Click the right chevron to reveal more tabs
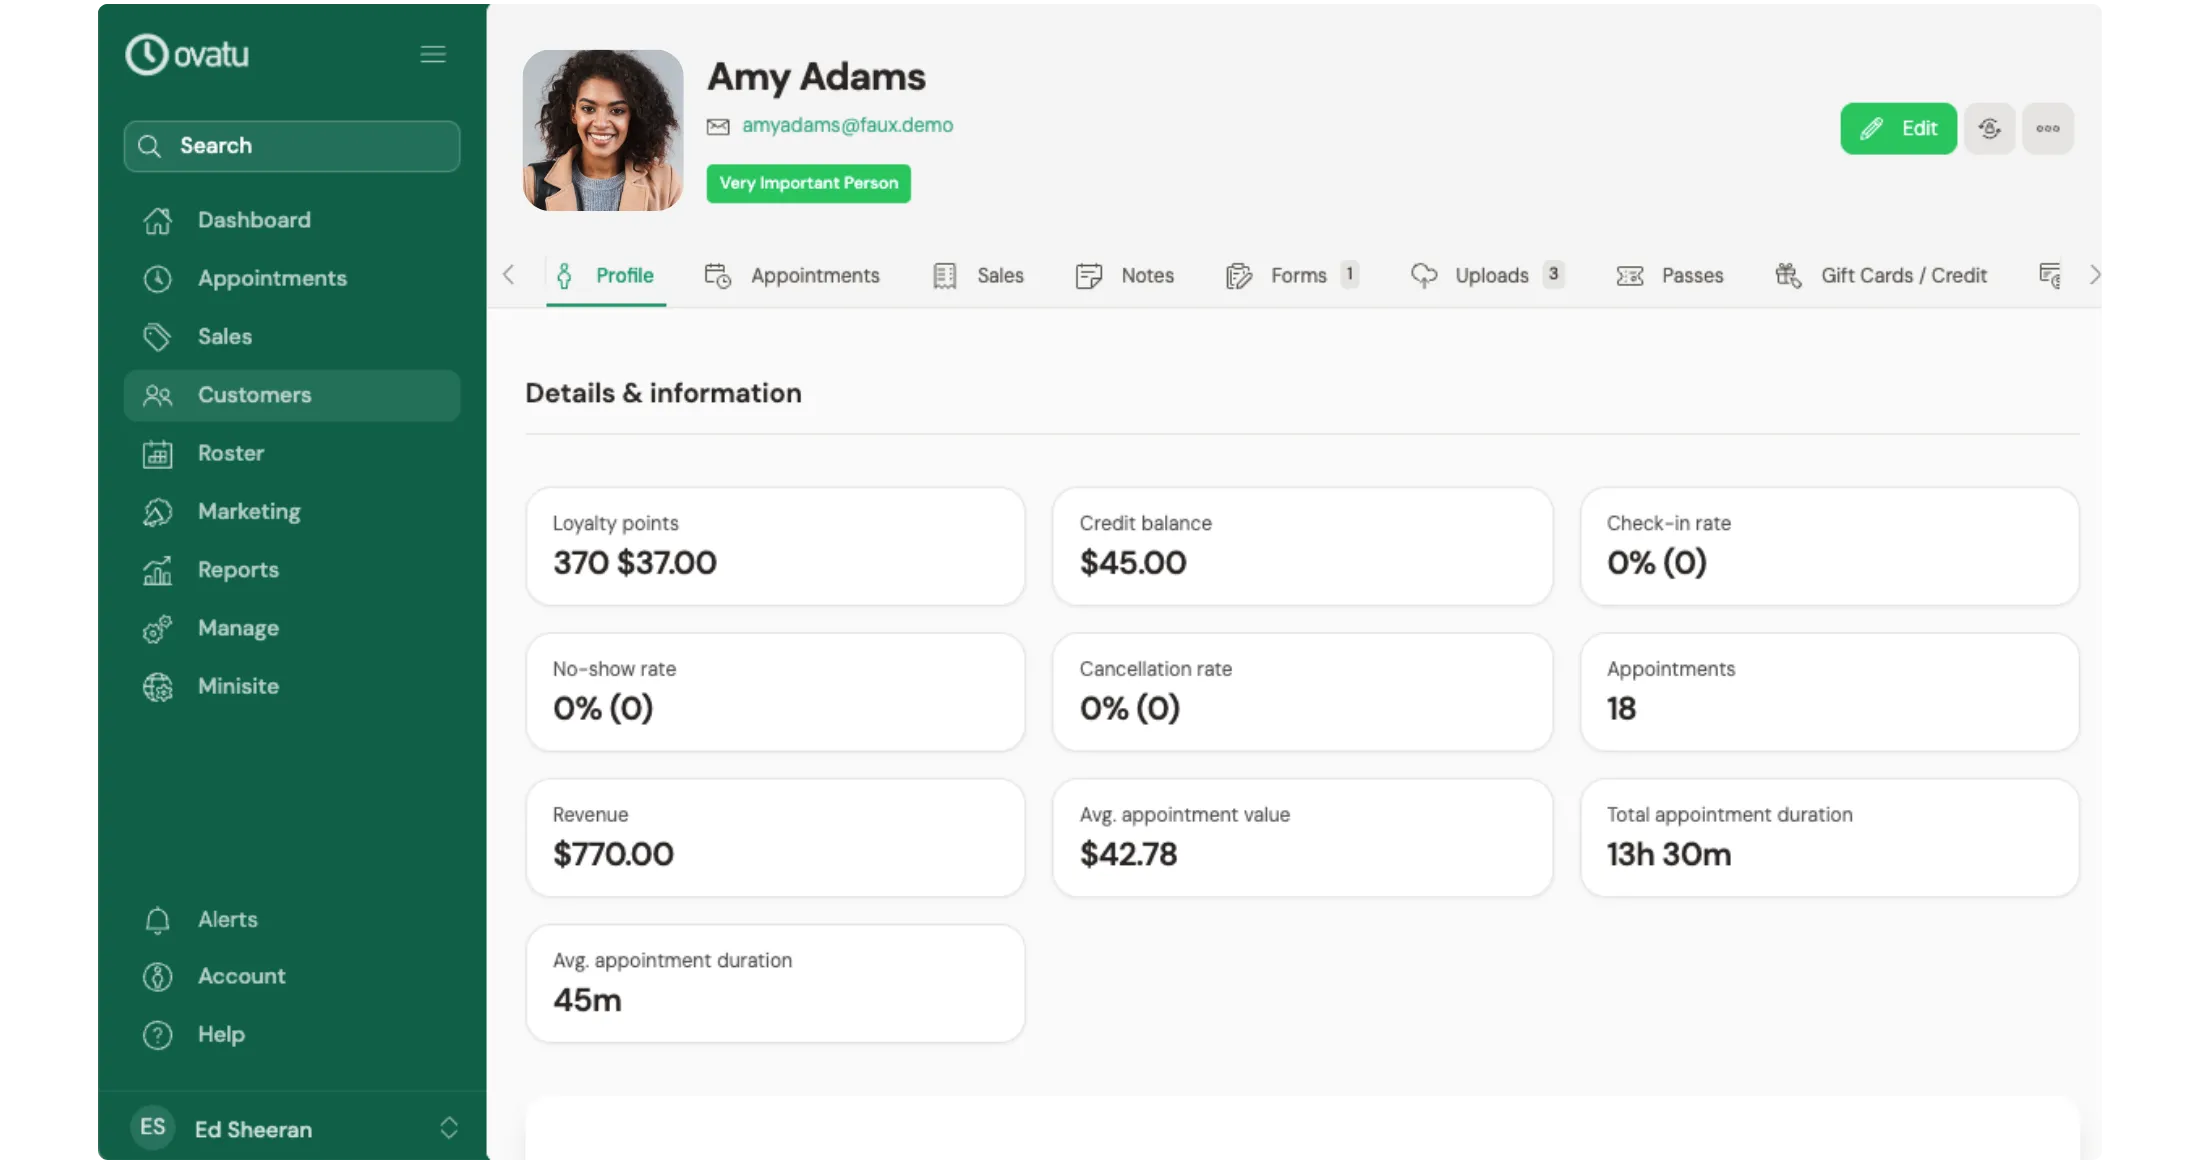 [2094, 275]
